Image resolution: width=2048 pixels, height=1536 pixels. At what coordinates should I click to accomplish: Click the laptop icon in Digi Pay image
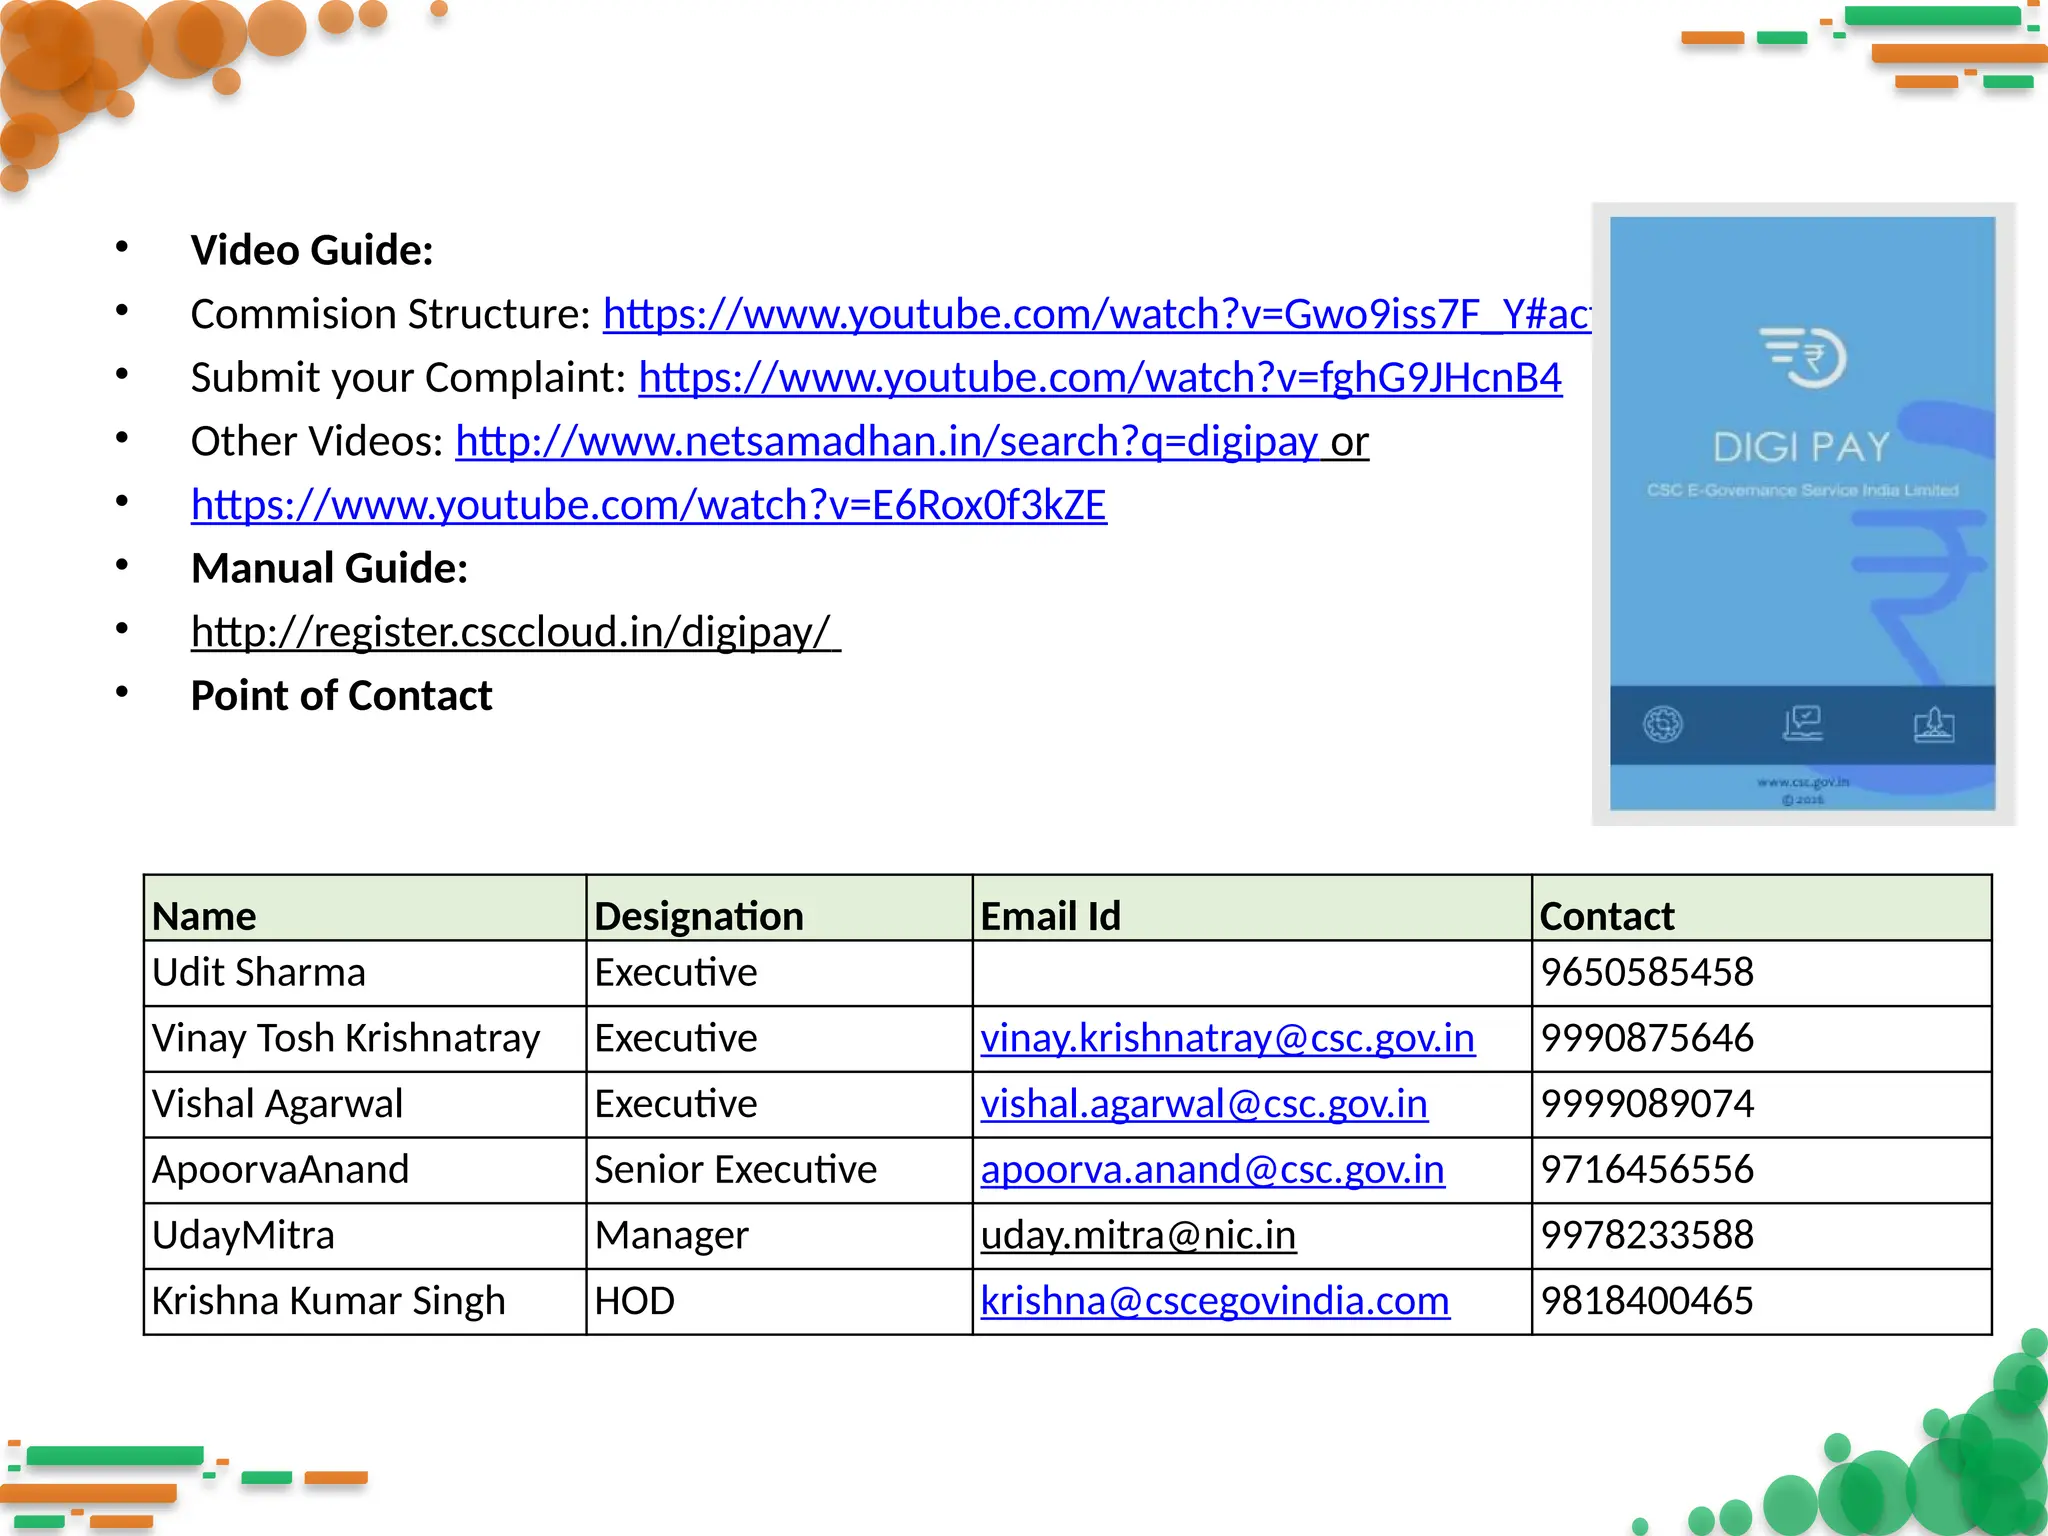tap(1803, 723)
